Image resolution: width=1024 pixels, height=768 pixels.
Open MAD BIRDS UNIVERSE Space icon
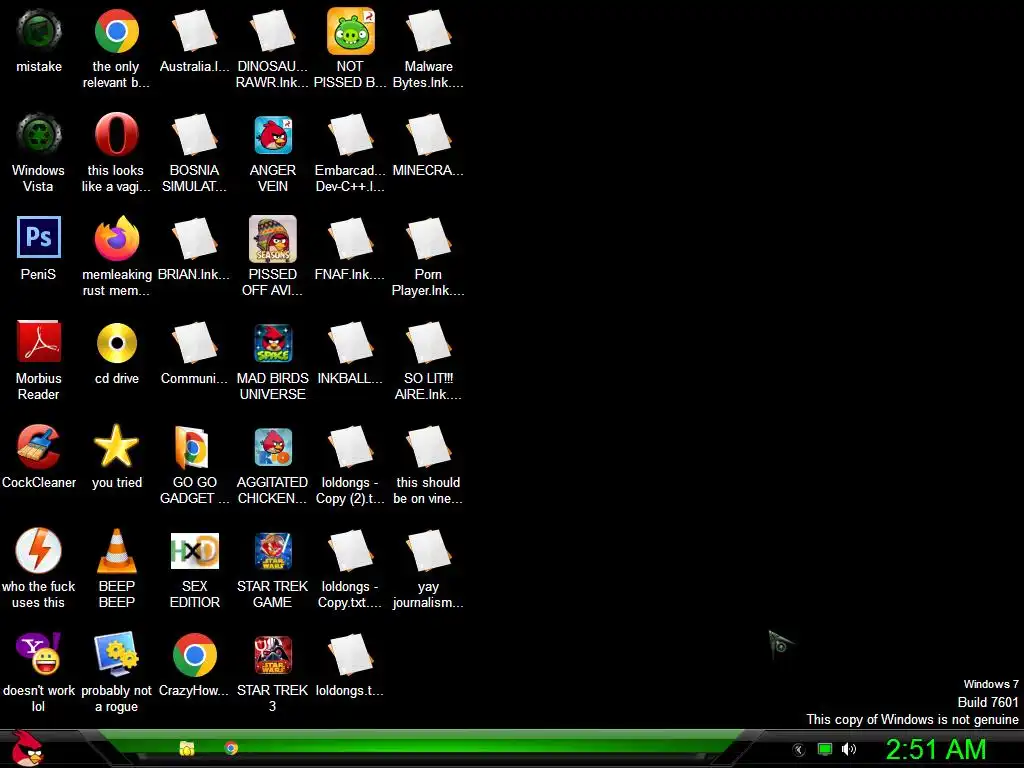(x=272, y=343)
